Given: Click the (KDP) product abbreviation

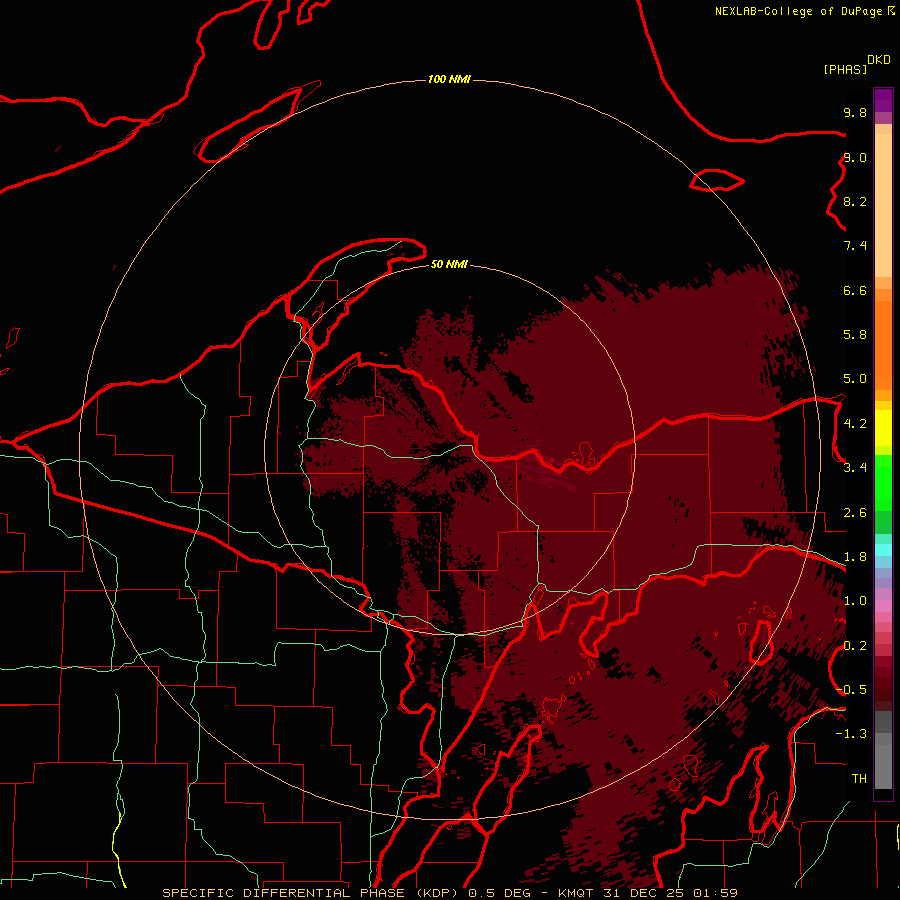Looking at the screenshot, I should 439,893.
